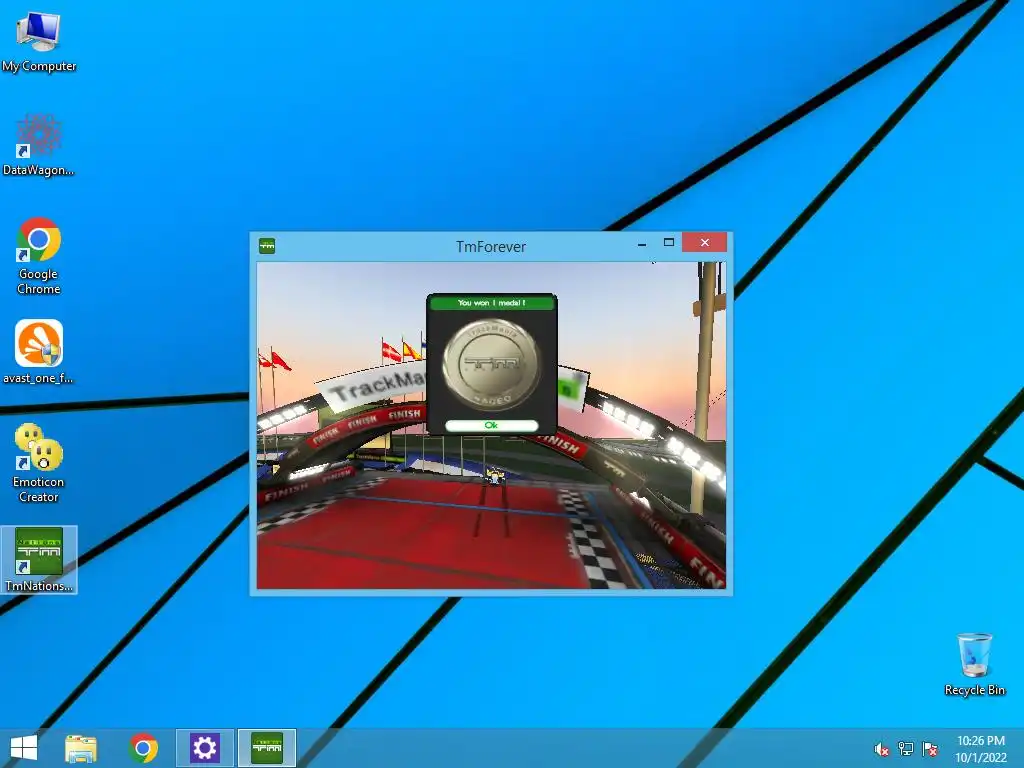Close the TmForever window
The image size is (1024, 768).
[705, 242]
